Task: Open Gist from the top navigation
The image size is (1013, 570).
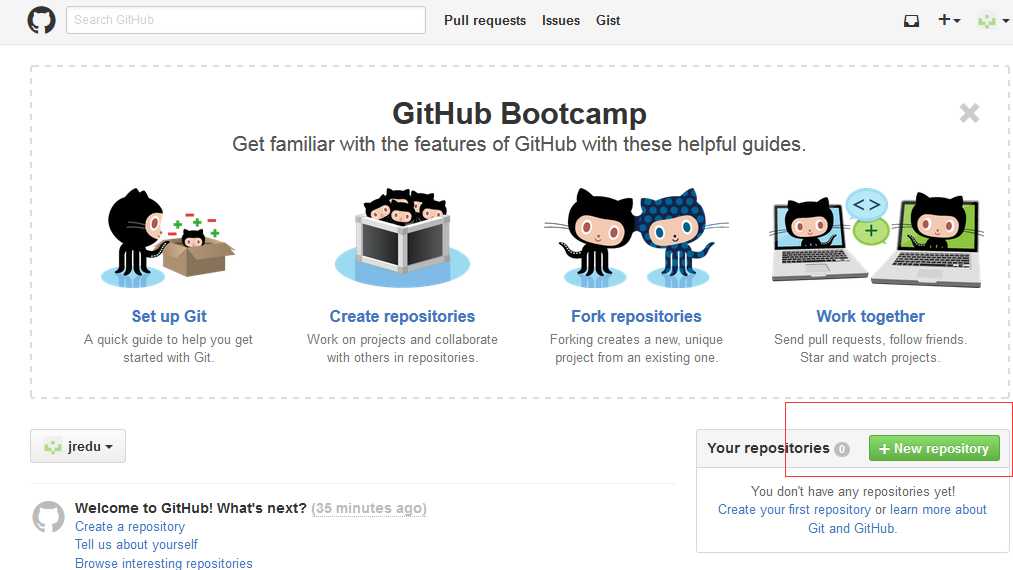Action: [x=608, y=21]
